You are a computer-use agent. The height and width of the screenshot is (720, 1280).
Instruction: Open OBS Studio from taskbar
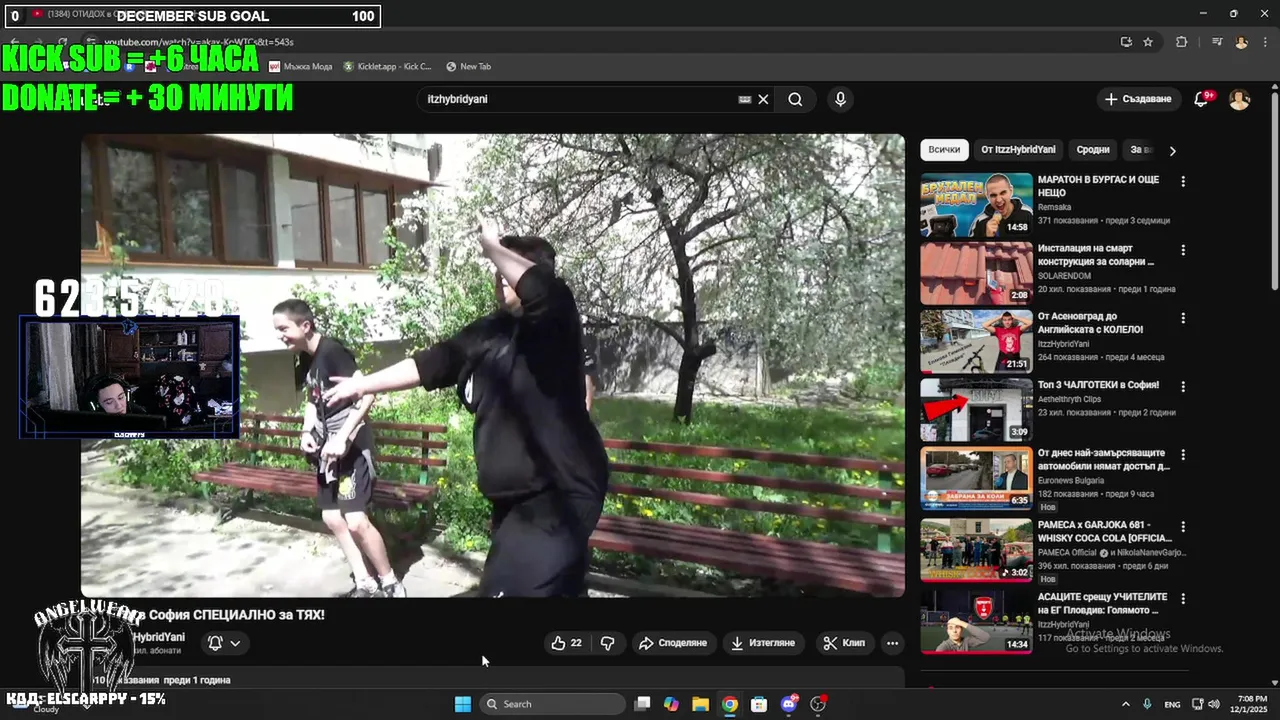pyautogui.click(x=818, y=704)
